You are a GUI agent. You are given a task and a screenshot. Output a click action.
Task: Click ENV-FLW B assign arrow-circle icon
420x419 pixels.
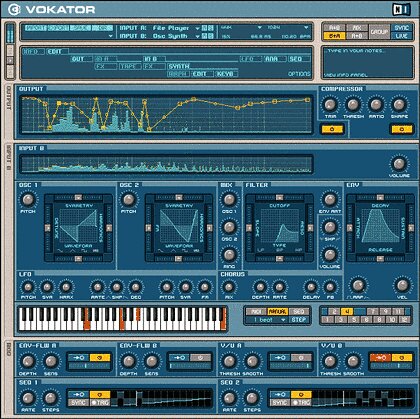point(179,358)
